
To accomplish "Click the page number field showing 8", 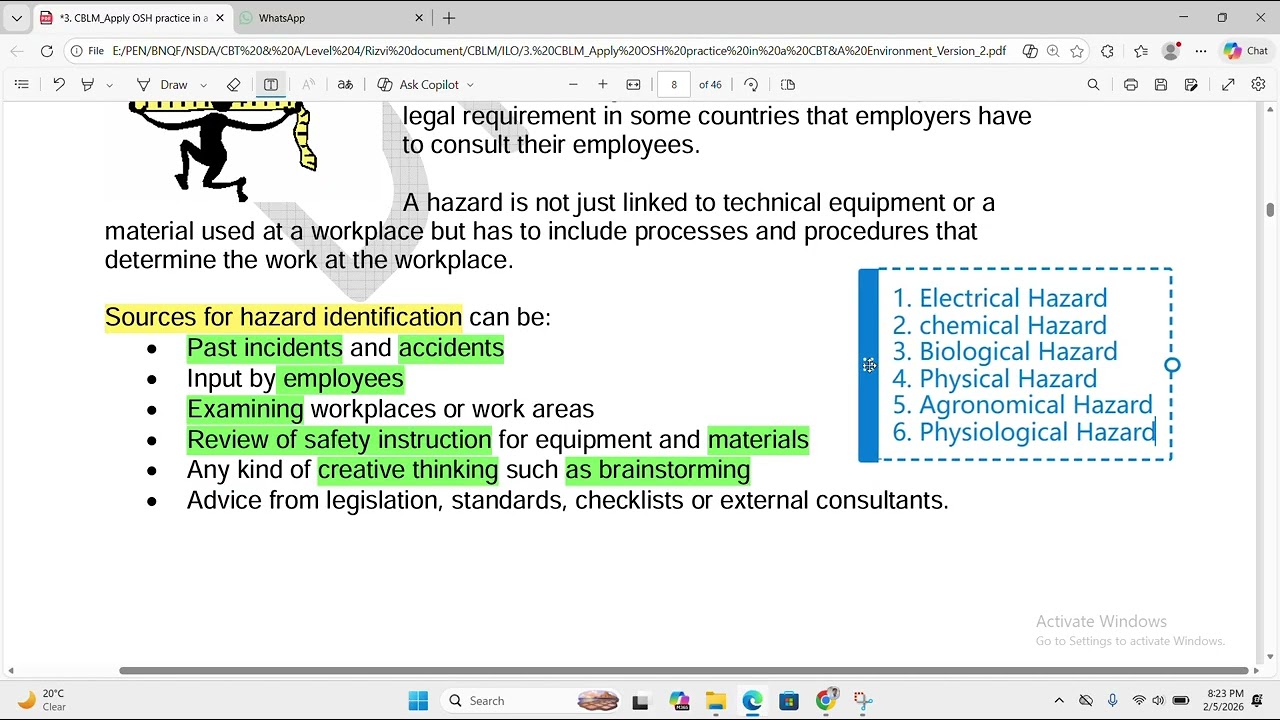I will (674, 85).
